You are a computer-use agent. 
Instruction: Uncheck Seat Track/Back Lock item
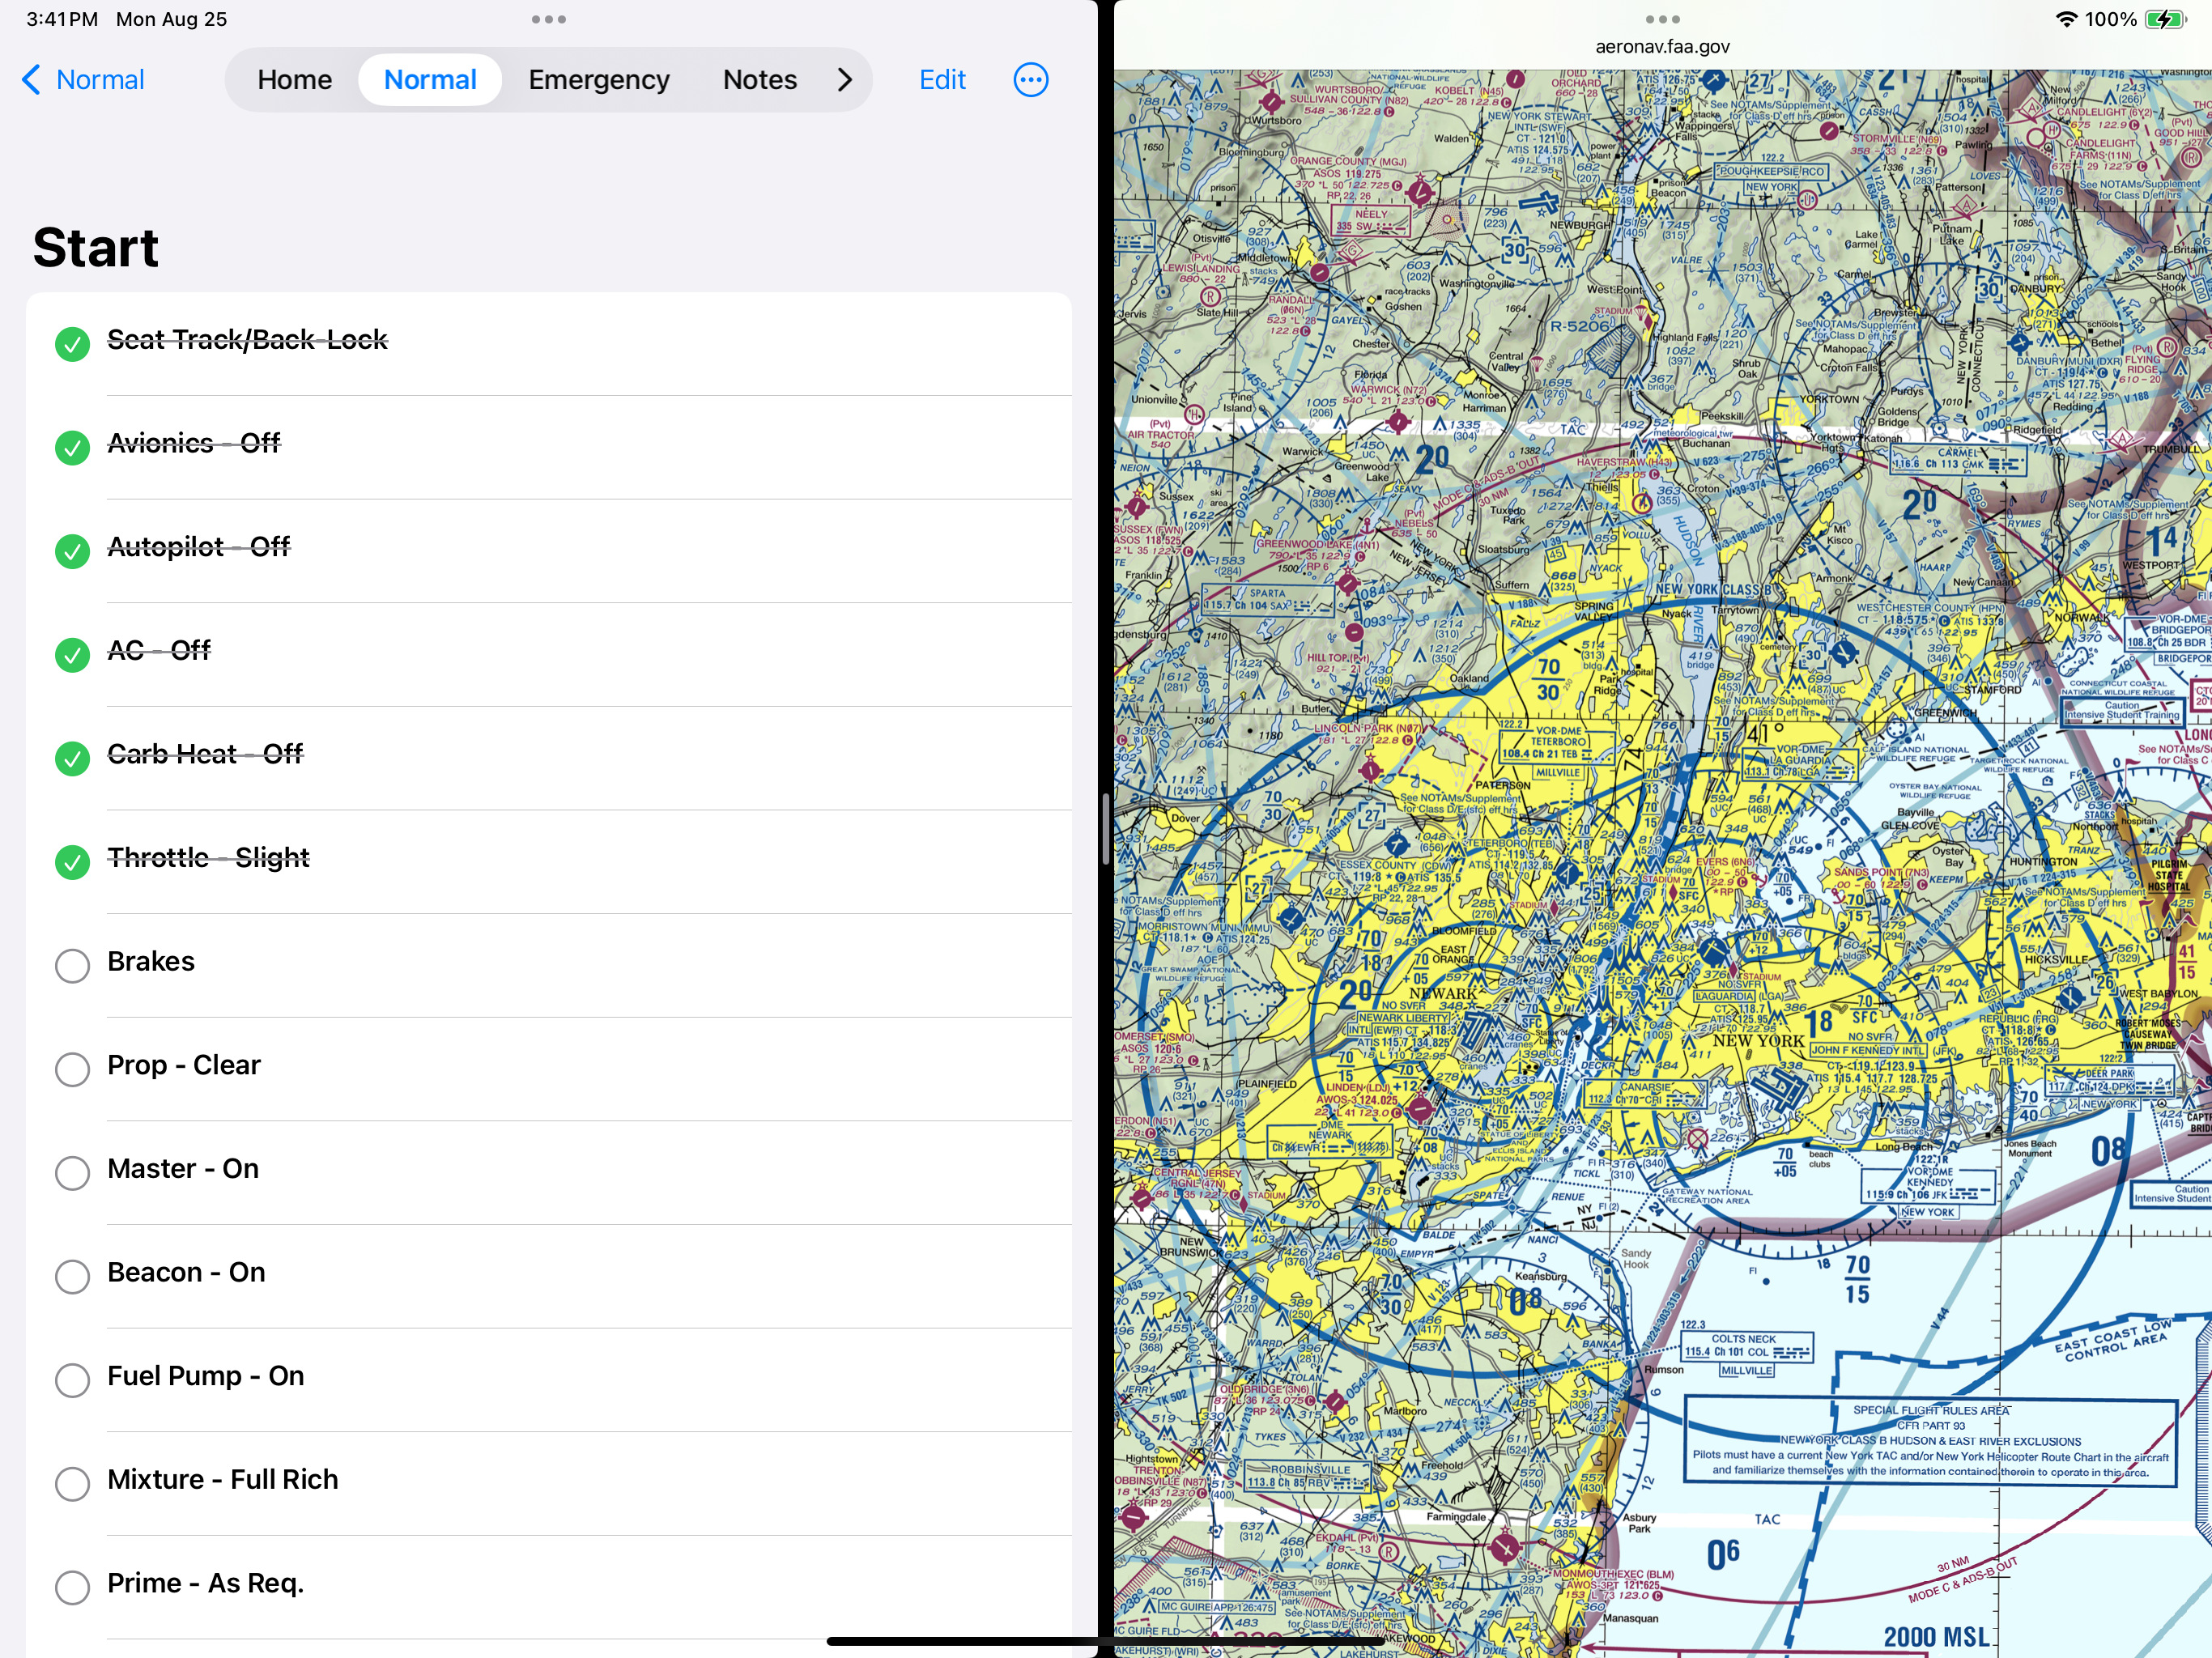click(x=72, y=344)
